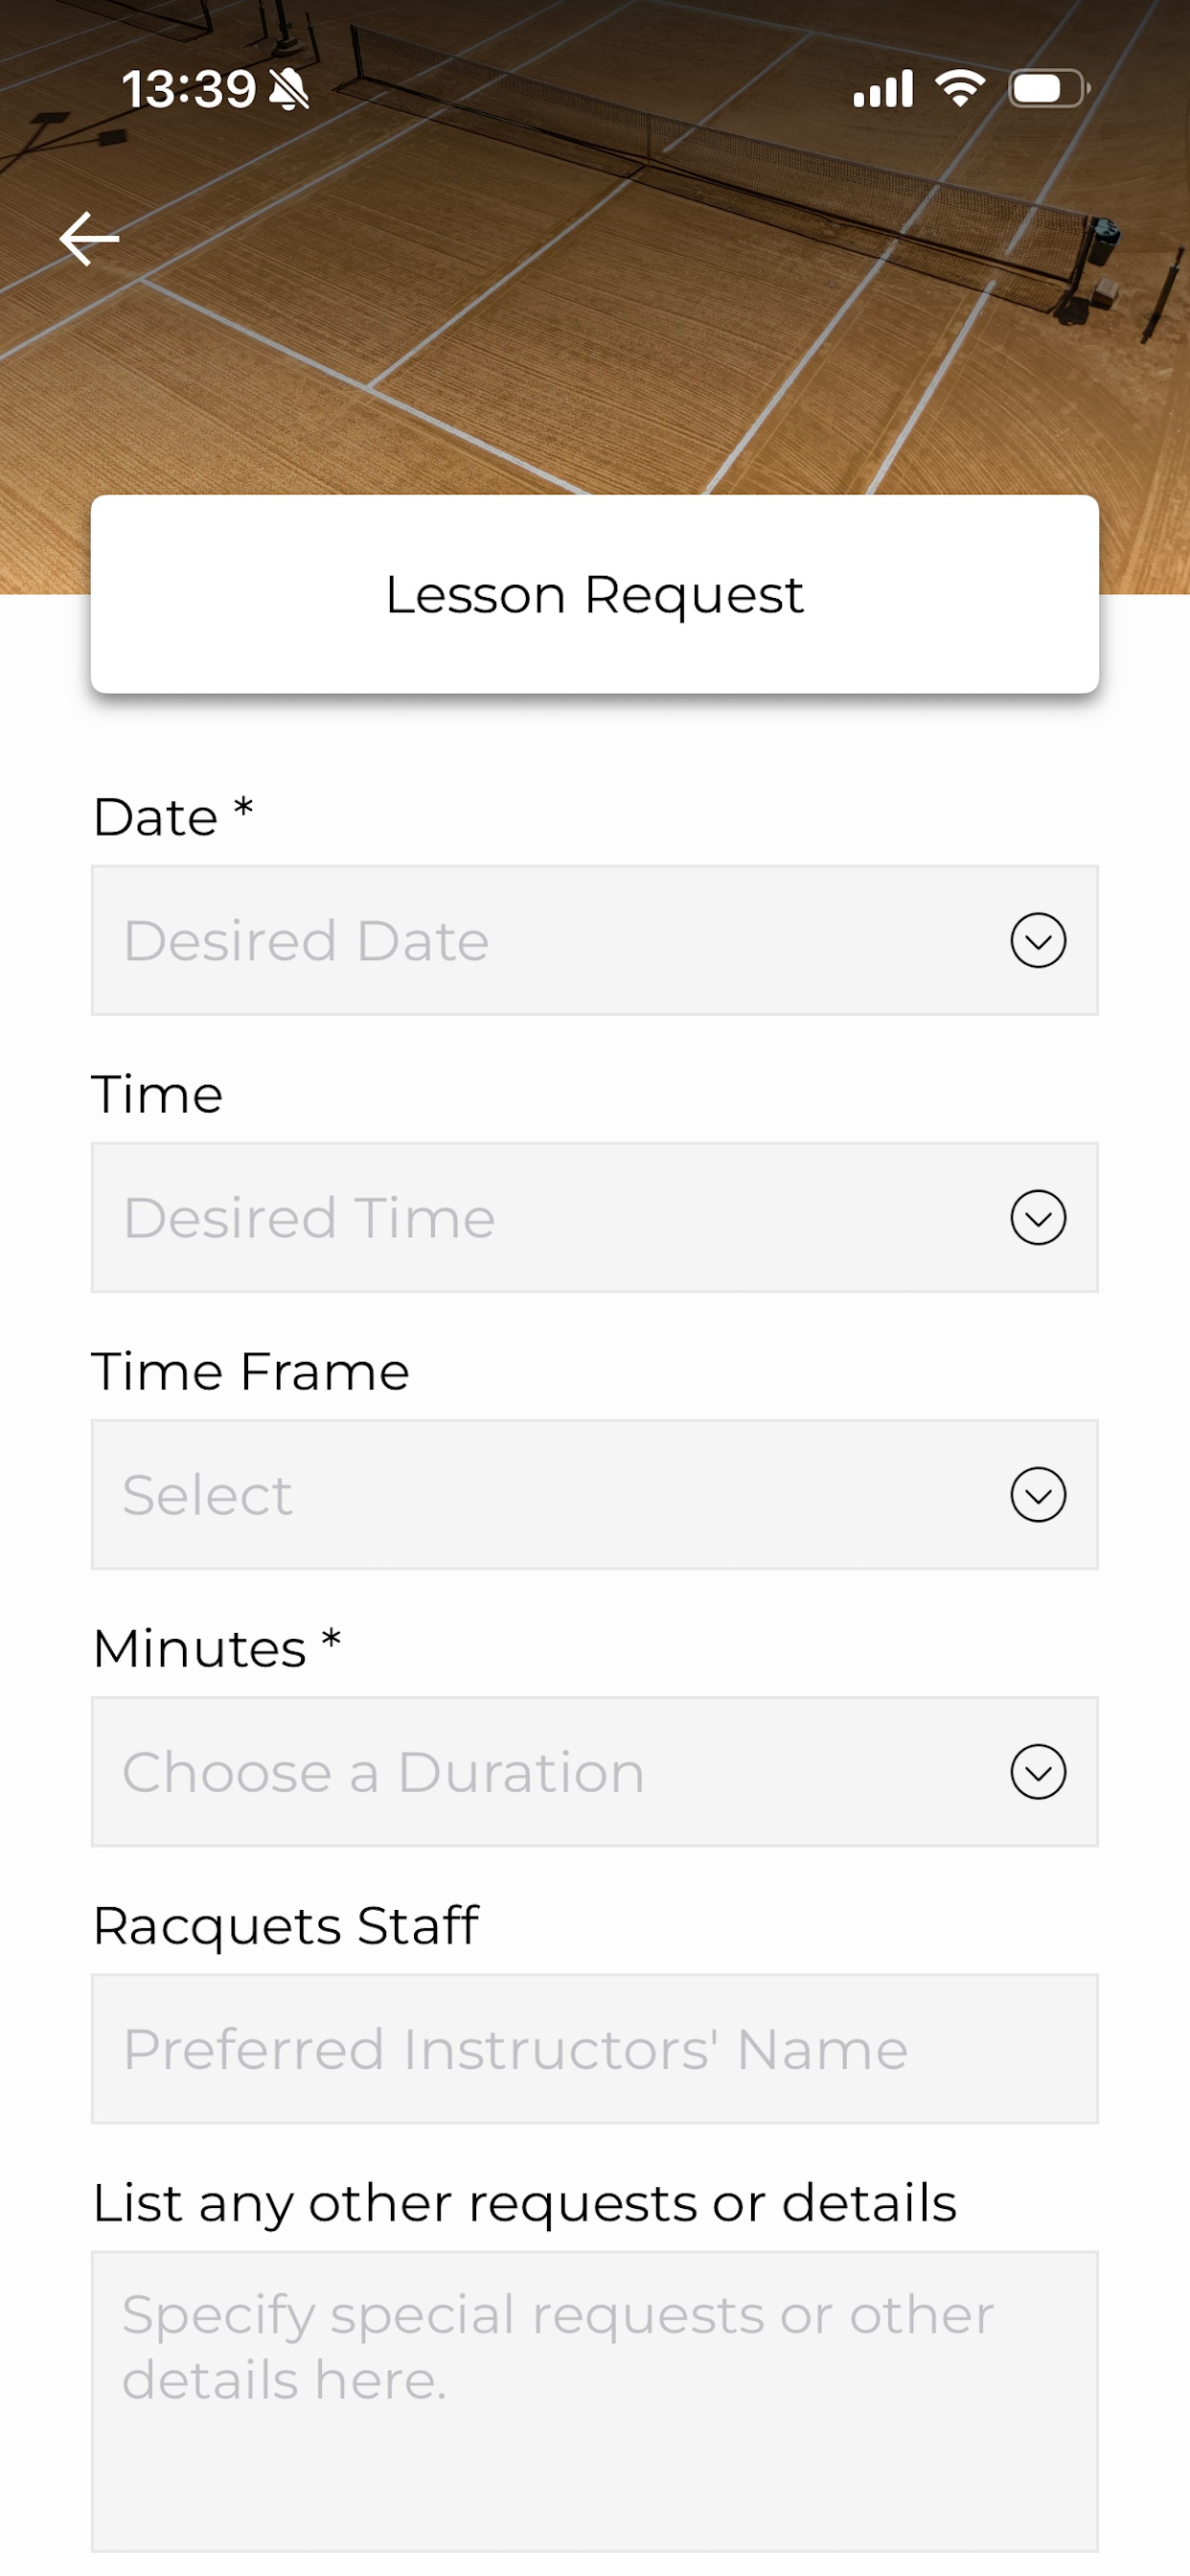1190x2576 pixels.
Task: Open the Desired Time dropdown
Action: click(595, 1217)
